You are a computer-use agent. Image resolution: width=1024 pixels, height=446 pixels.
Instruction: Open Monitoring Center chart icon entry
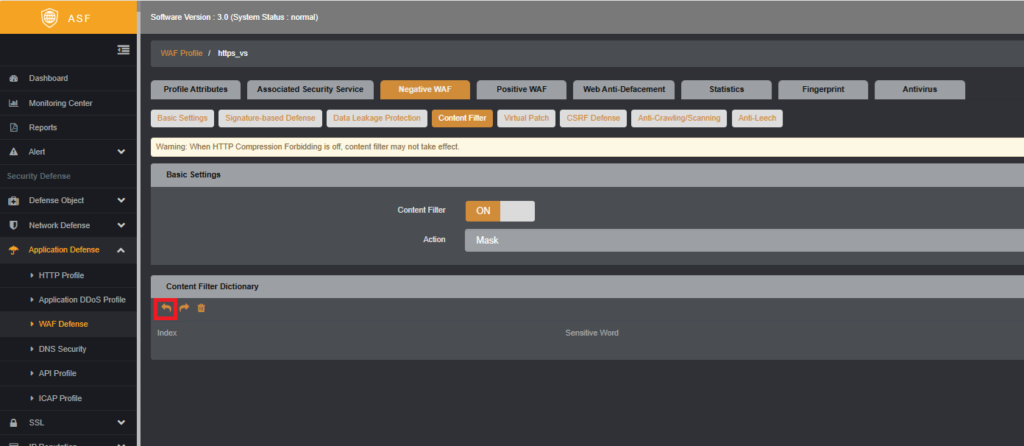13,103
